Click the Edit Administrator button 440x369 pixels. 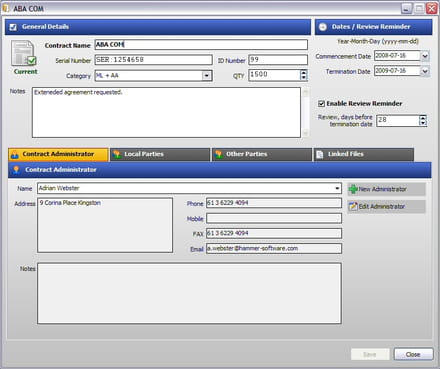click(386, 207)
